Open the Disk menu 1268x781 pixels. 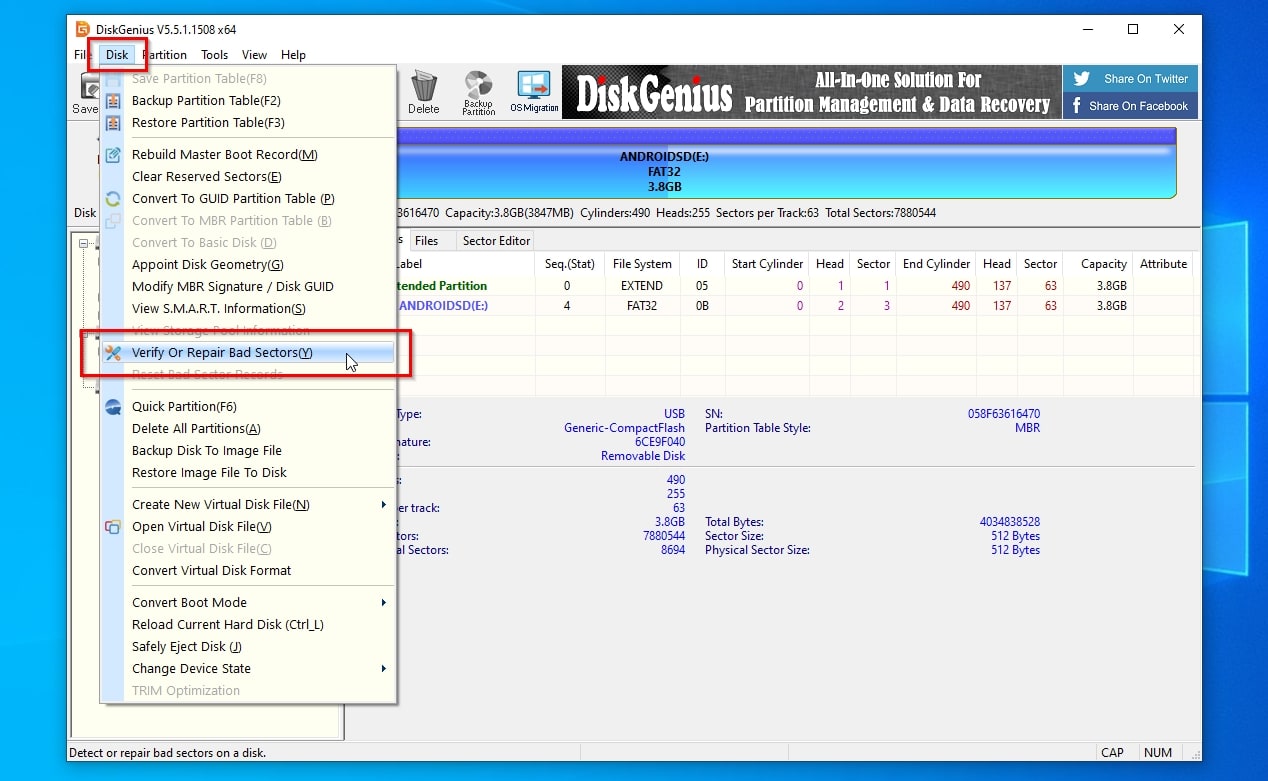pos(117,55)
